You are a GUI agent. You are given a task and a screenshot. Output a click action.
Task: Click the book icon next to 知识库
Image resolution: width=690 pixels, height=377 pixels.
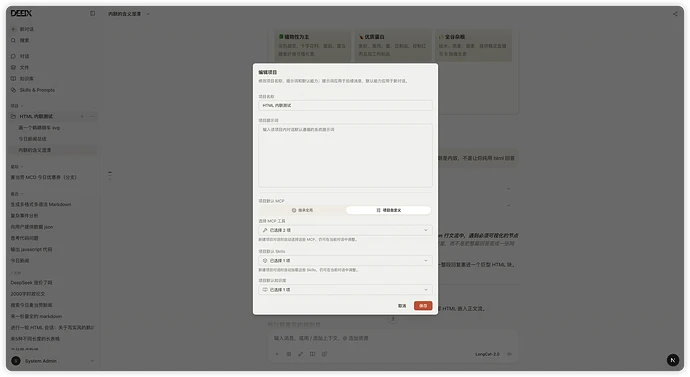tap(13, 79)
